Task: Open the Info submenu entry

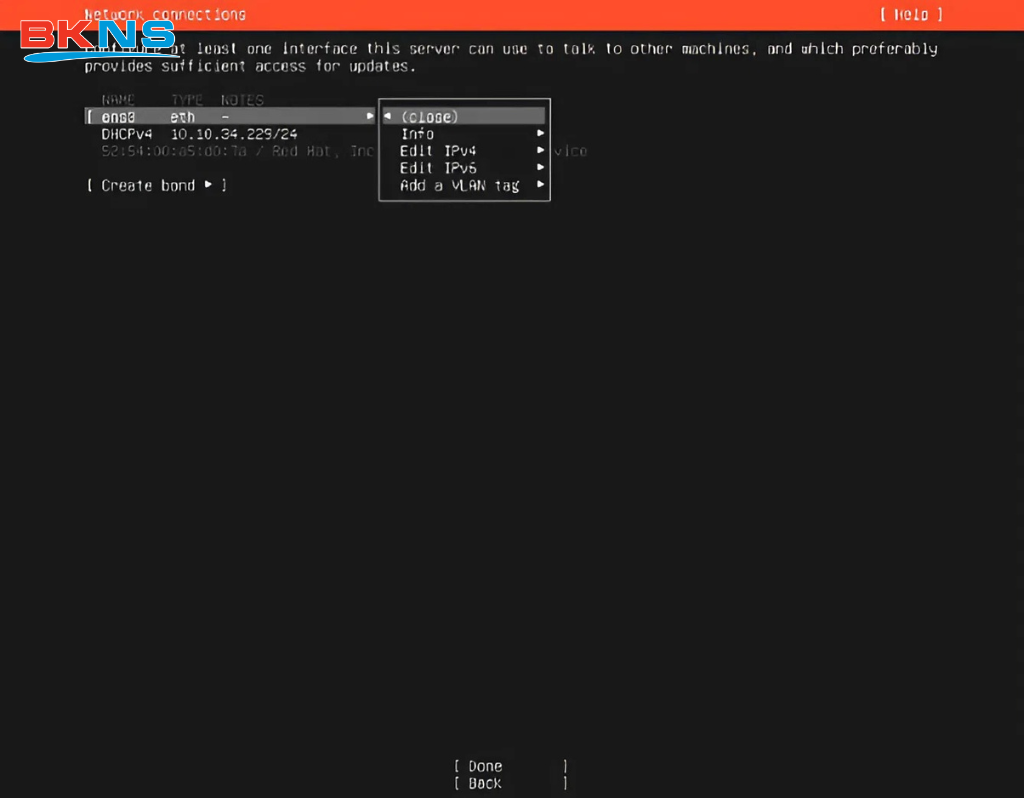Action: 417,134
